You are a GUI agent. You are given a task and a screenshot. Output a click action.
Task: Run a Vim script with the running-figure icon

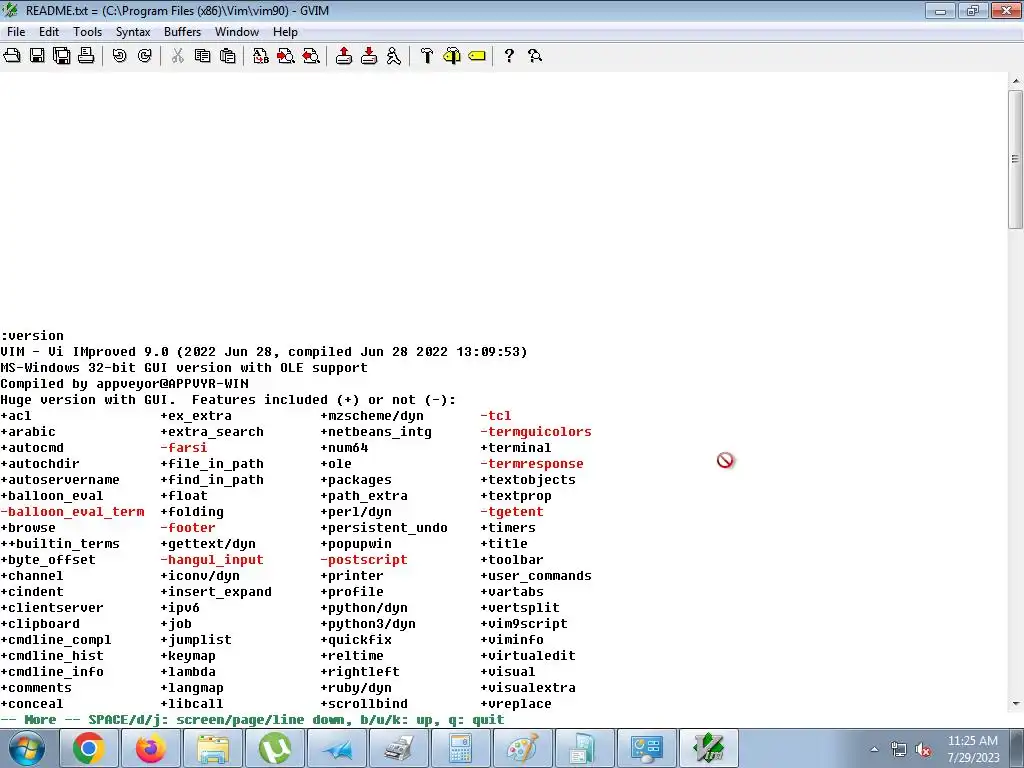394,56
